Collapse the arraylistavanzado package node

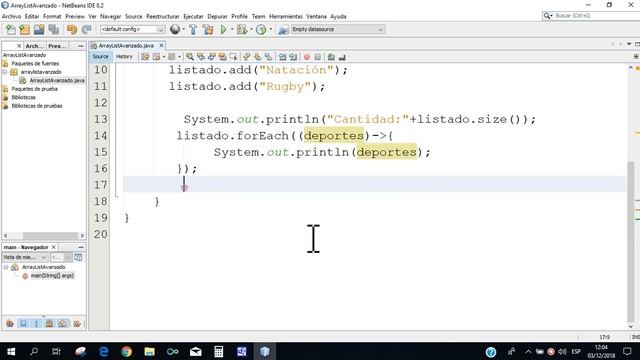pyautogui.click(x=6, y=72)
